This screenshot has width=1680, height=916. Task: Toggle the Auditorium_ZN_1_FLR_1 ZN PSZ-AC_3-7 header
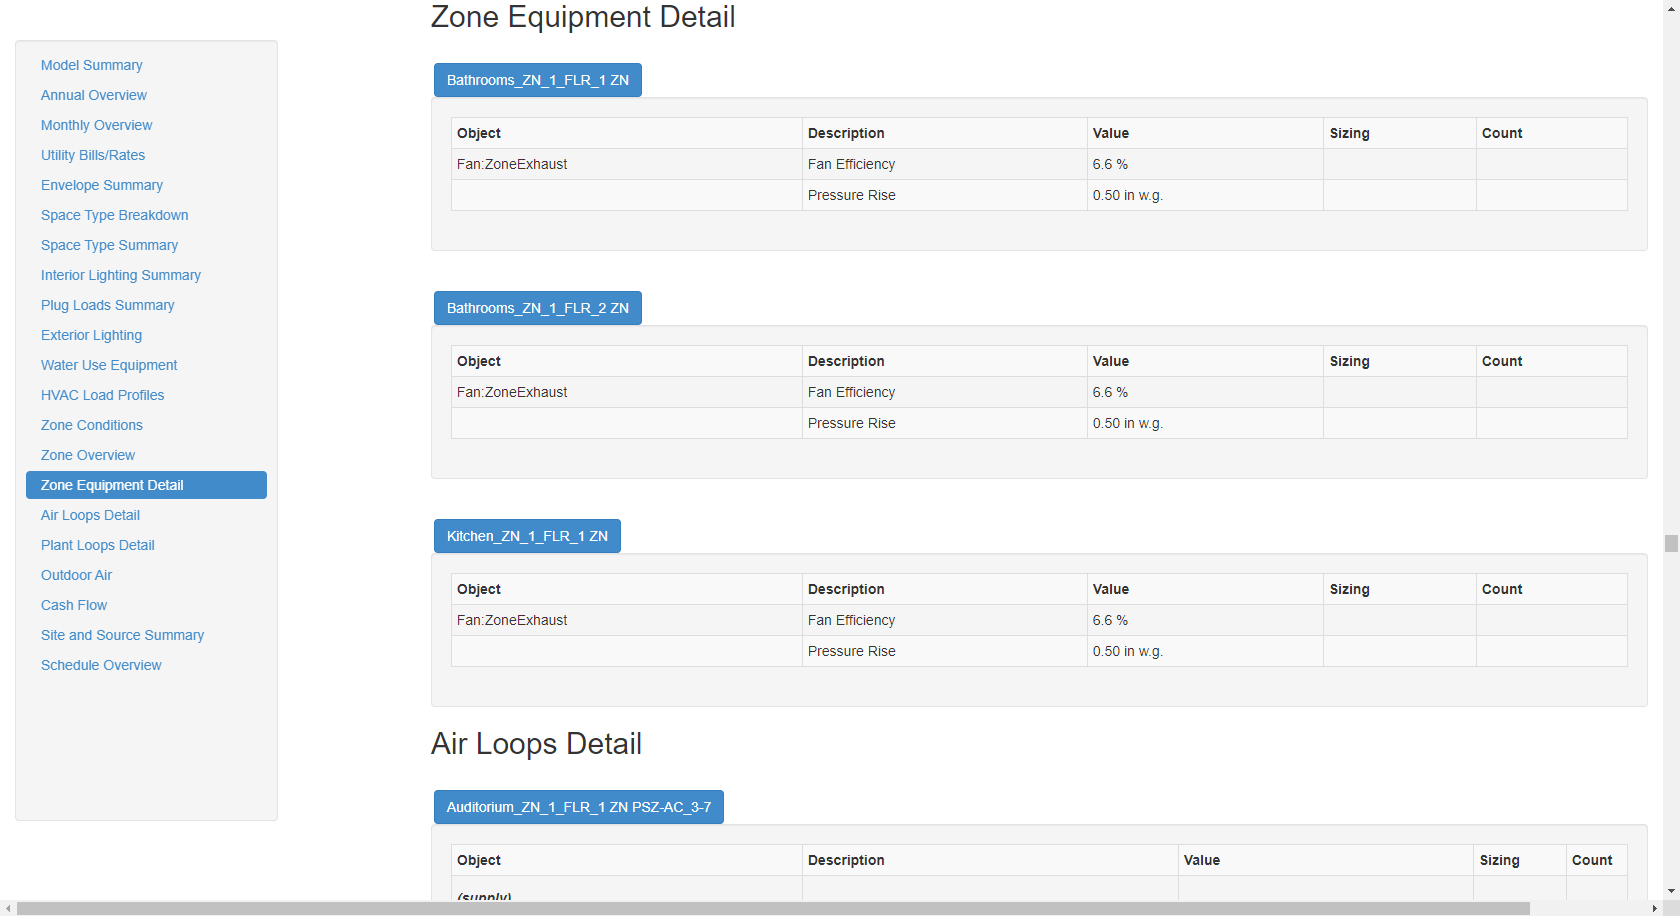tap(578, 807)
